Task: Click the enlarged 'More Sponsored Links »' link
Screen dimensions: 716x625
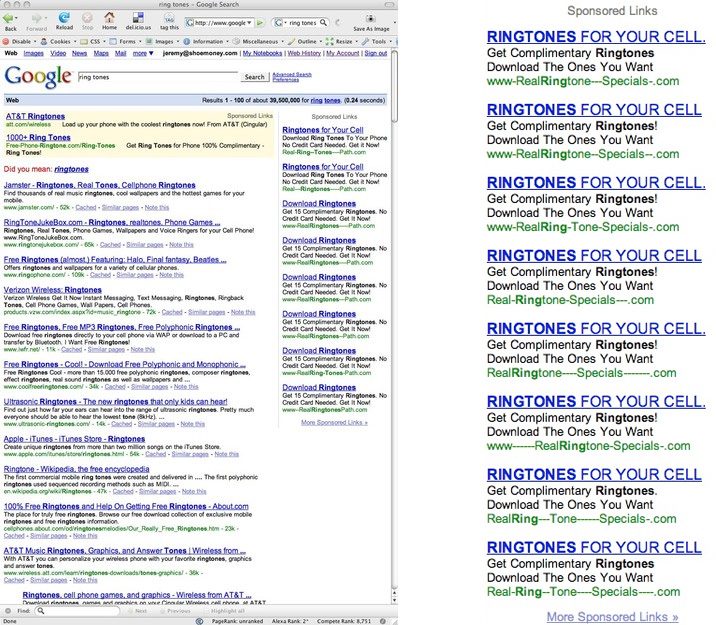Action: tap(612, 617)
